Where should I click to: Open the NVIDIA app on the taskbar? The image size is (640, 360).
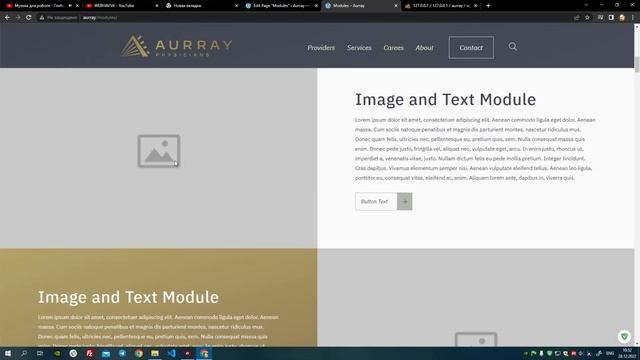[x=57, y=353]
